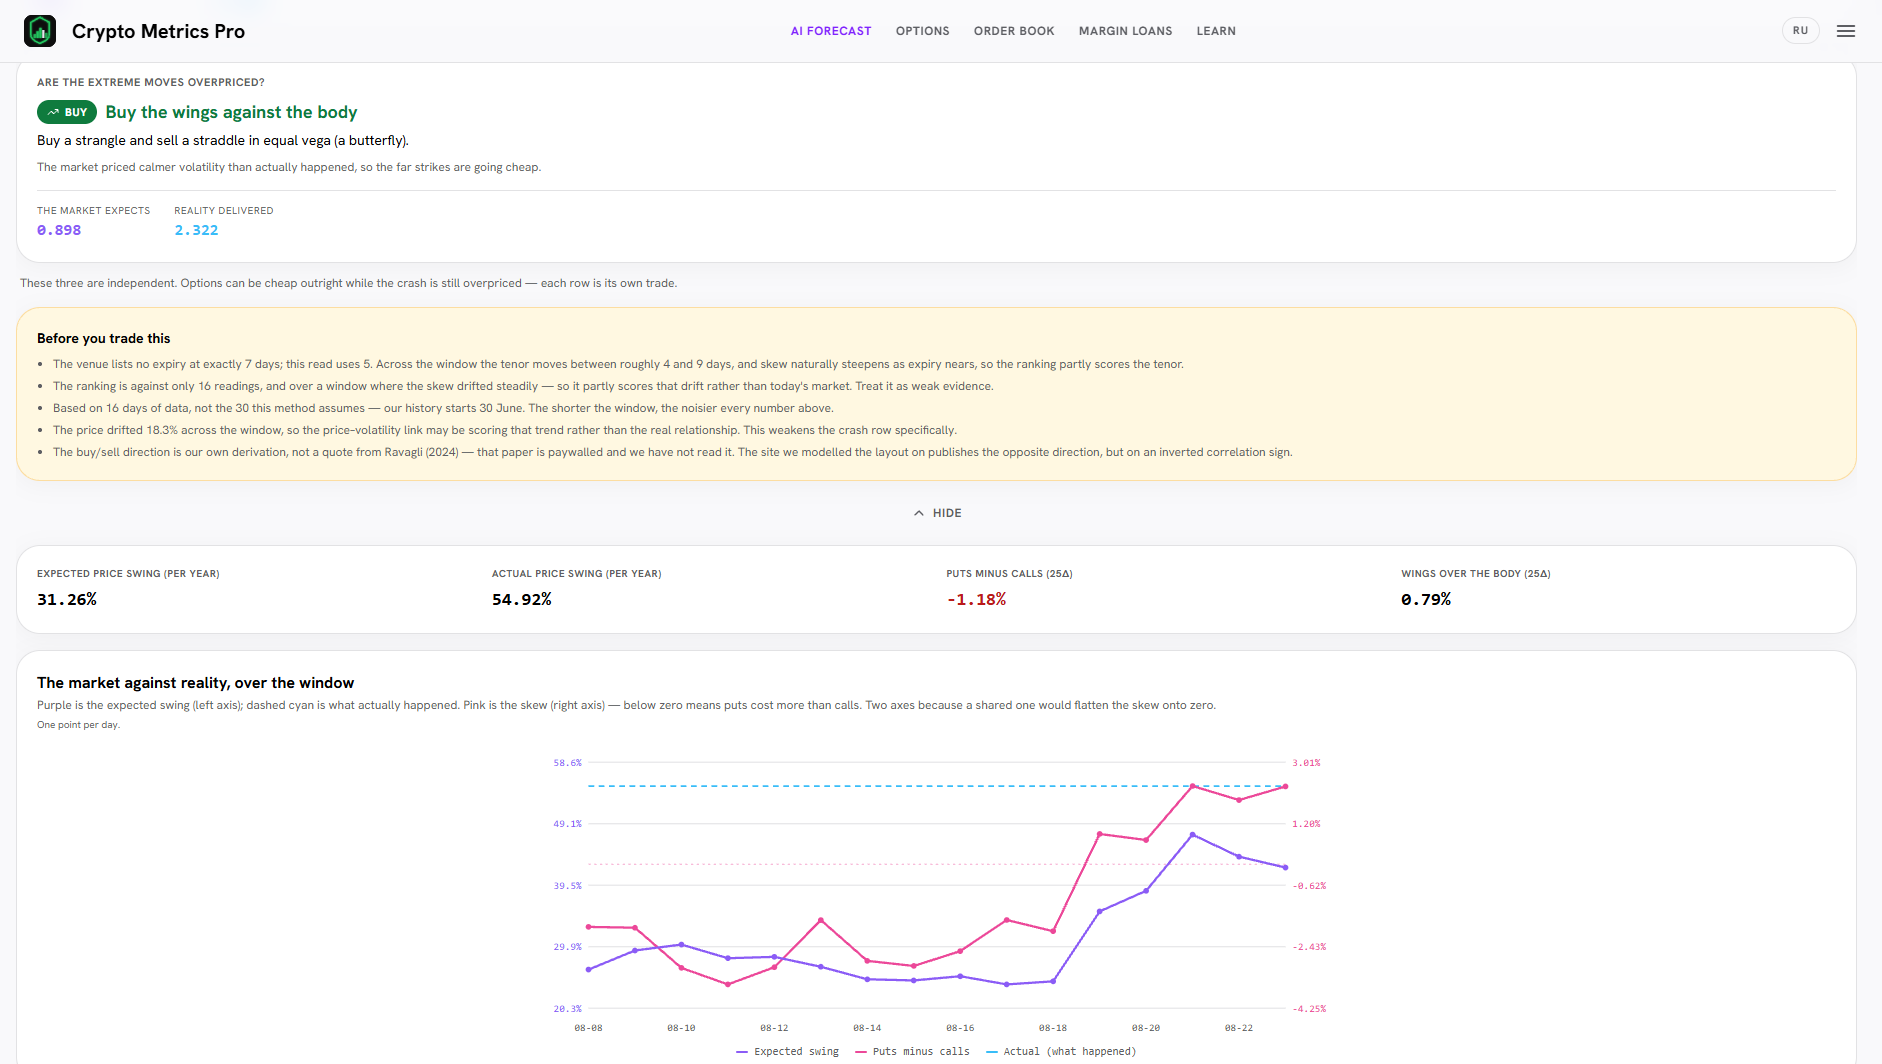Click the 20.3% left axis label
This screenshot has height=1064, width=1882.
coord(567,1009)
